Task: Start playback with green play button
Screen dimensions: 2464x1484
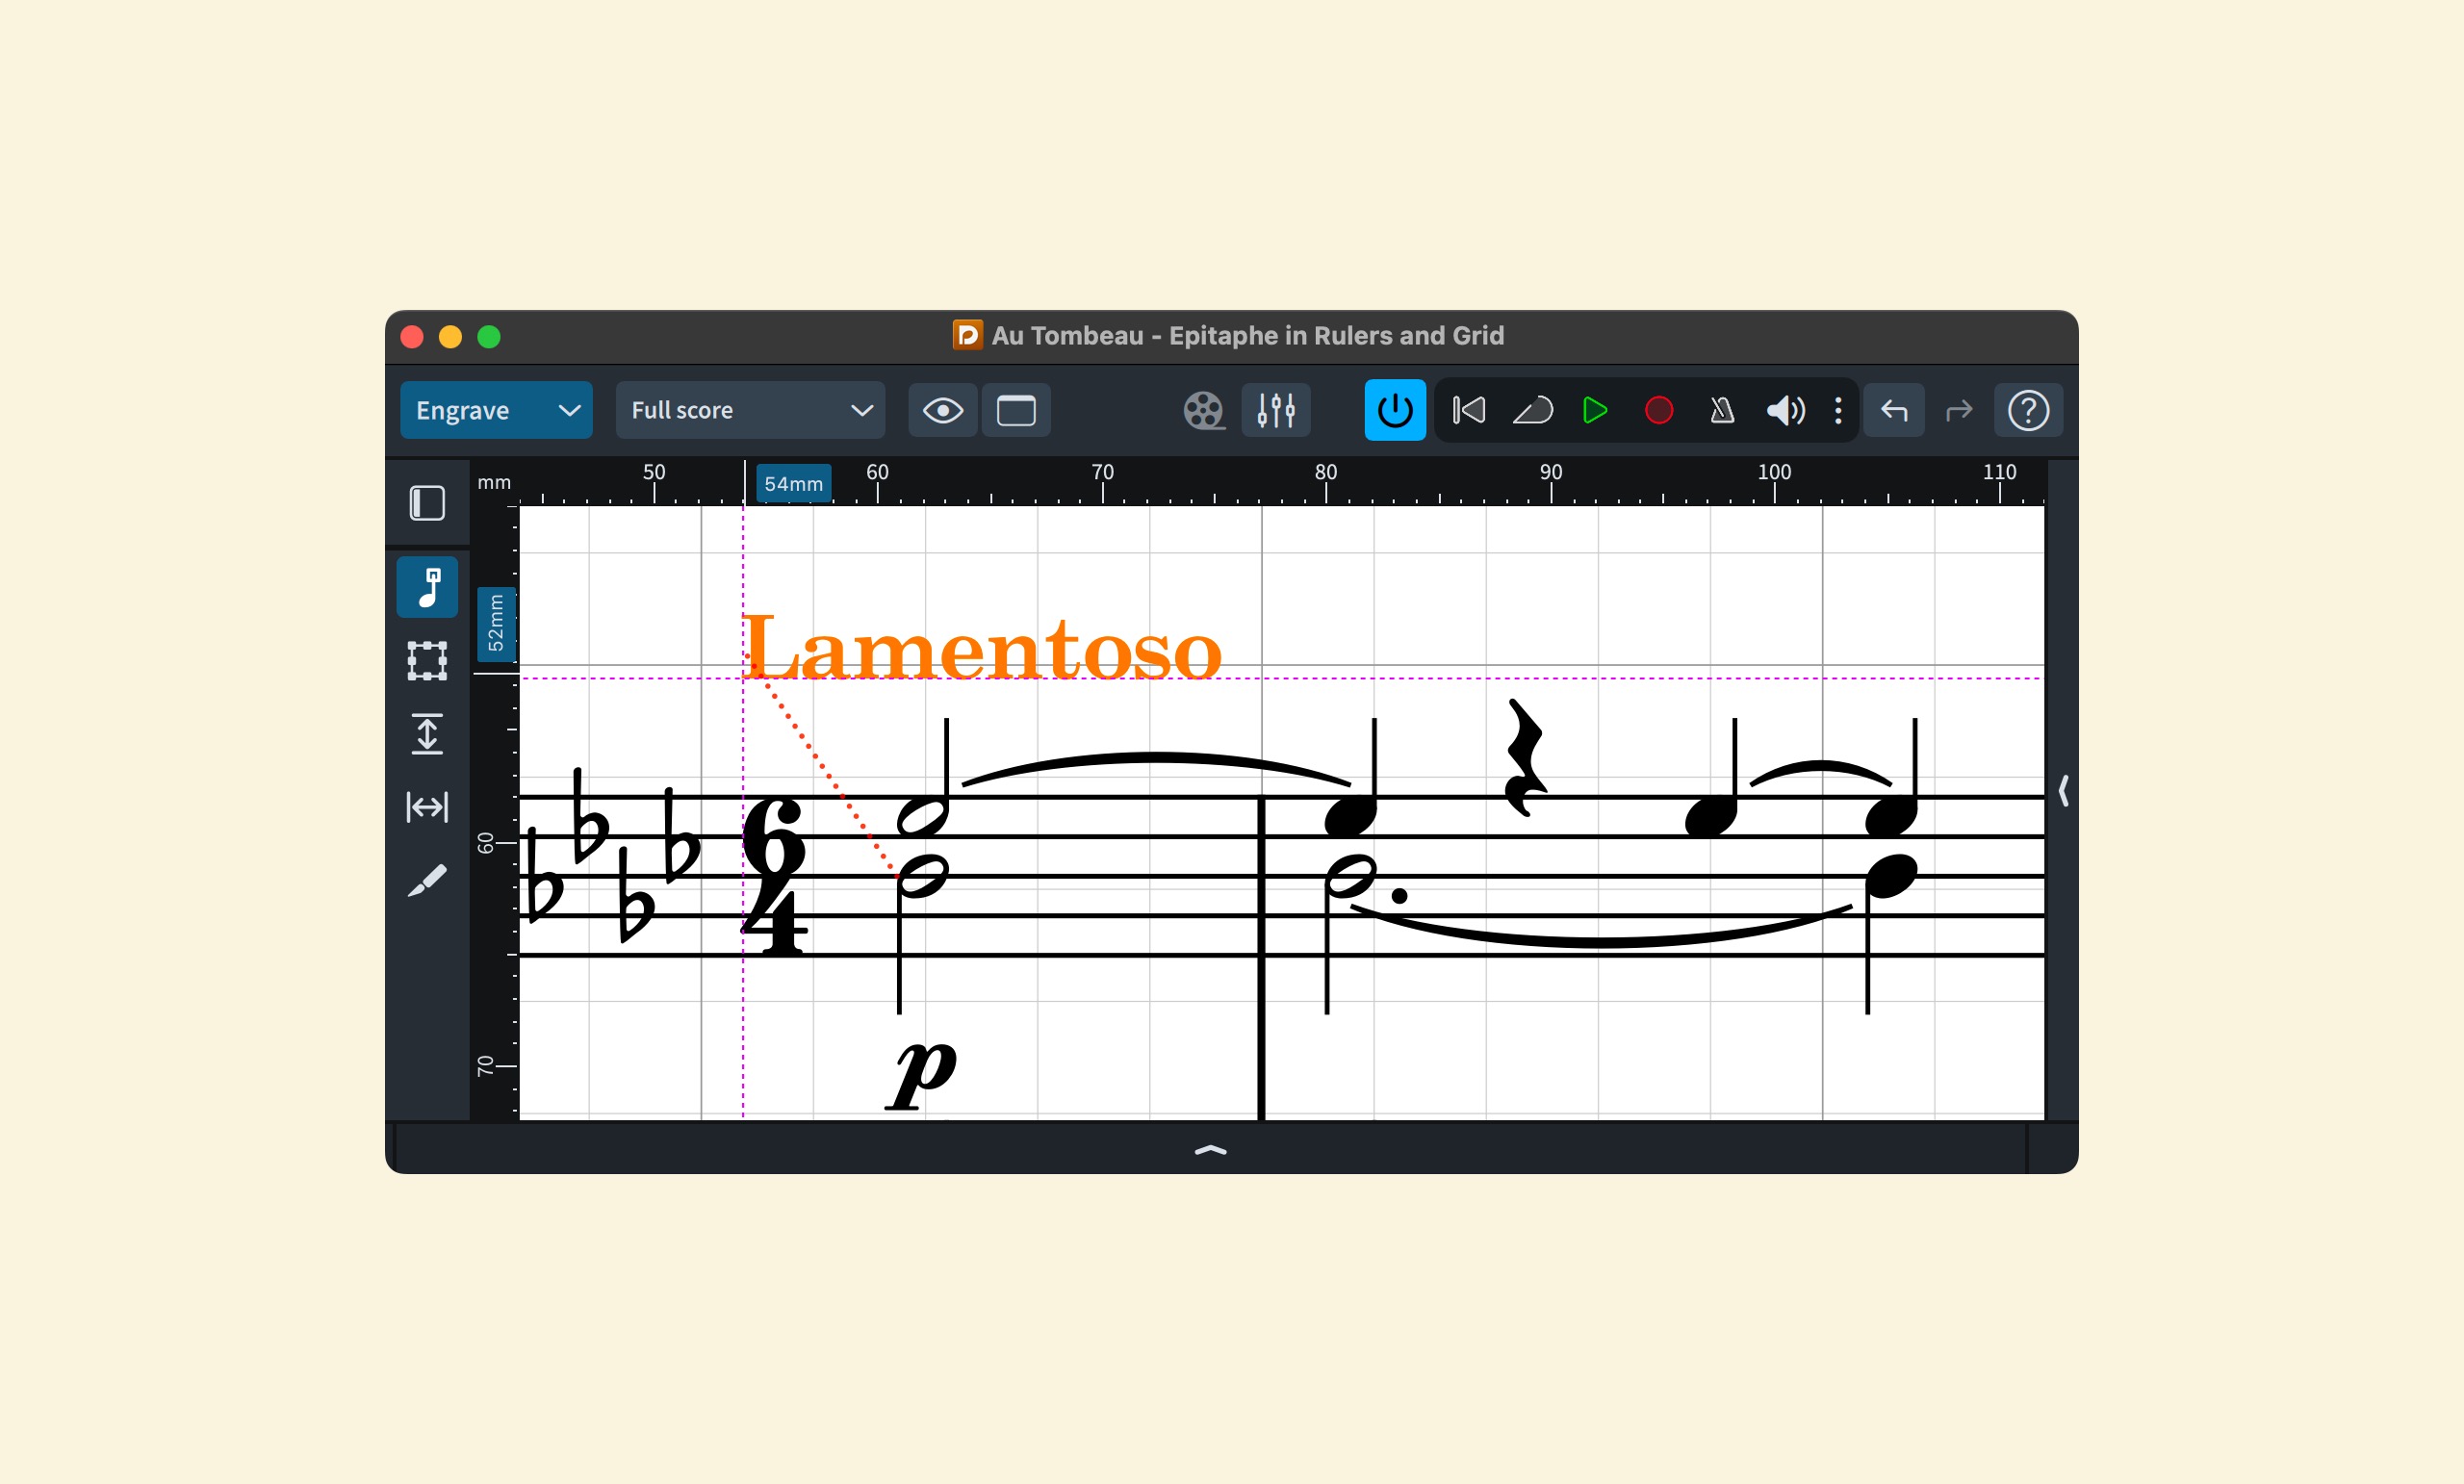Action: (1595, 410)
